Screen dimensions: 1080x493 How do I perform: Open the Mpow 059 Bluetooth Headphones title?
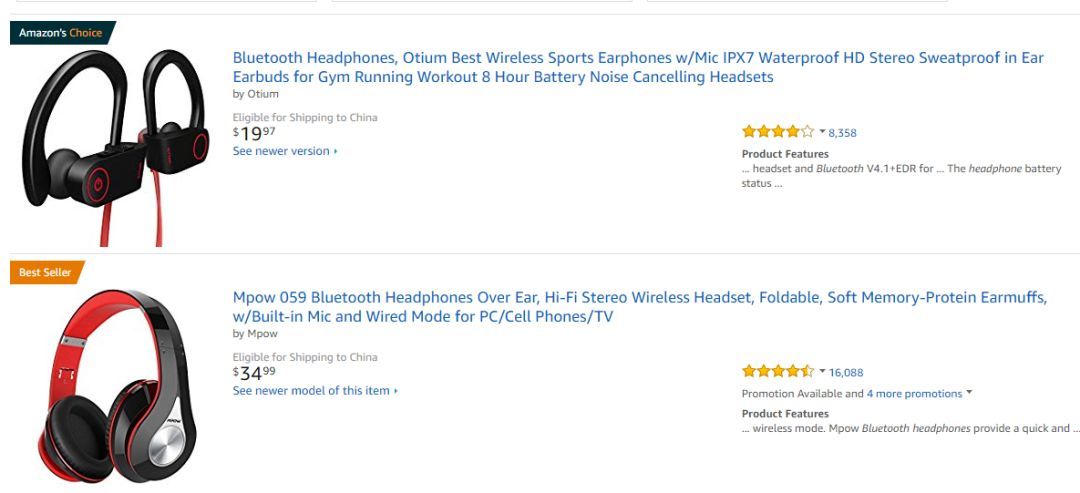click(x=639, y=307)
